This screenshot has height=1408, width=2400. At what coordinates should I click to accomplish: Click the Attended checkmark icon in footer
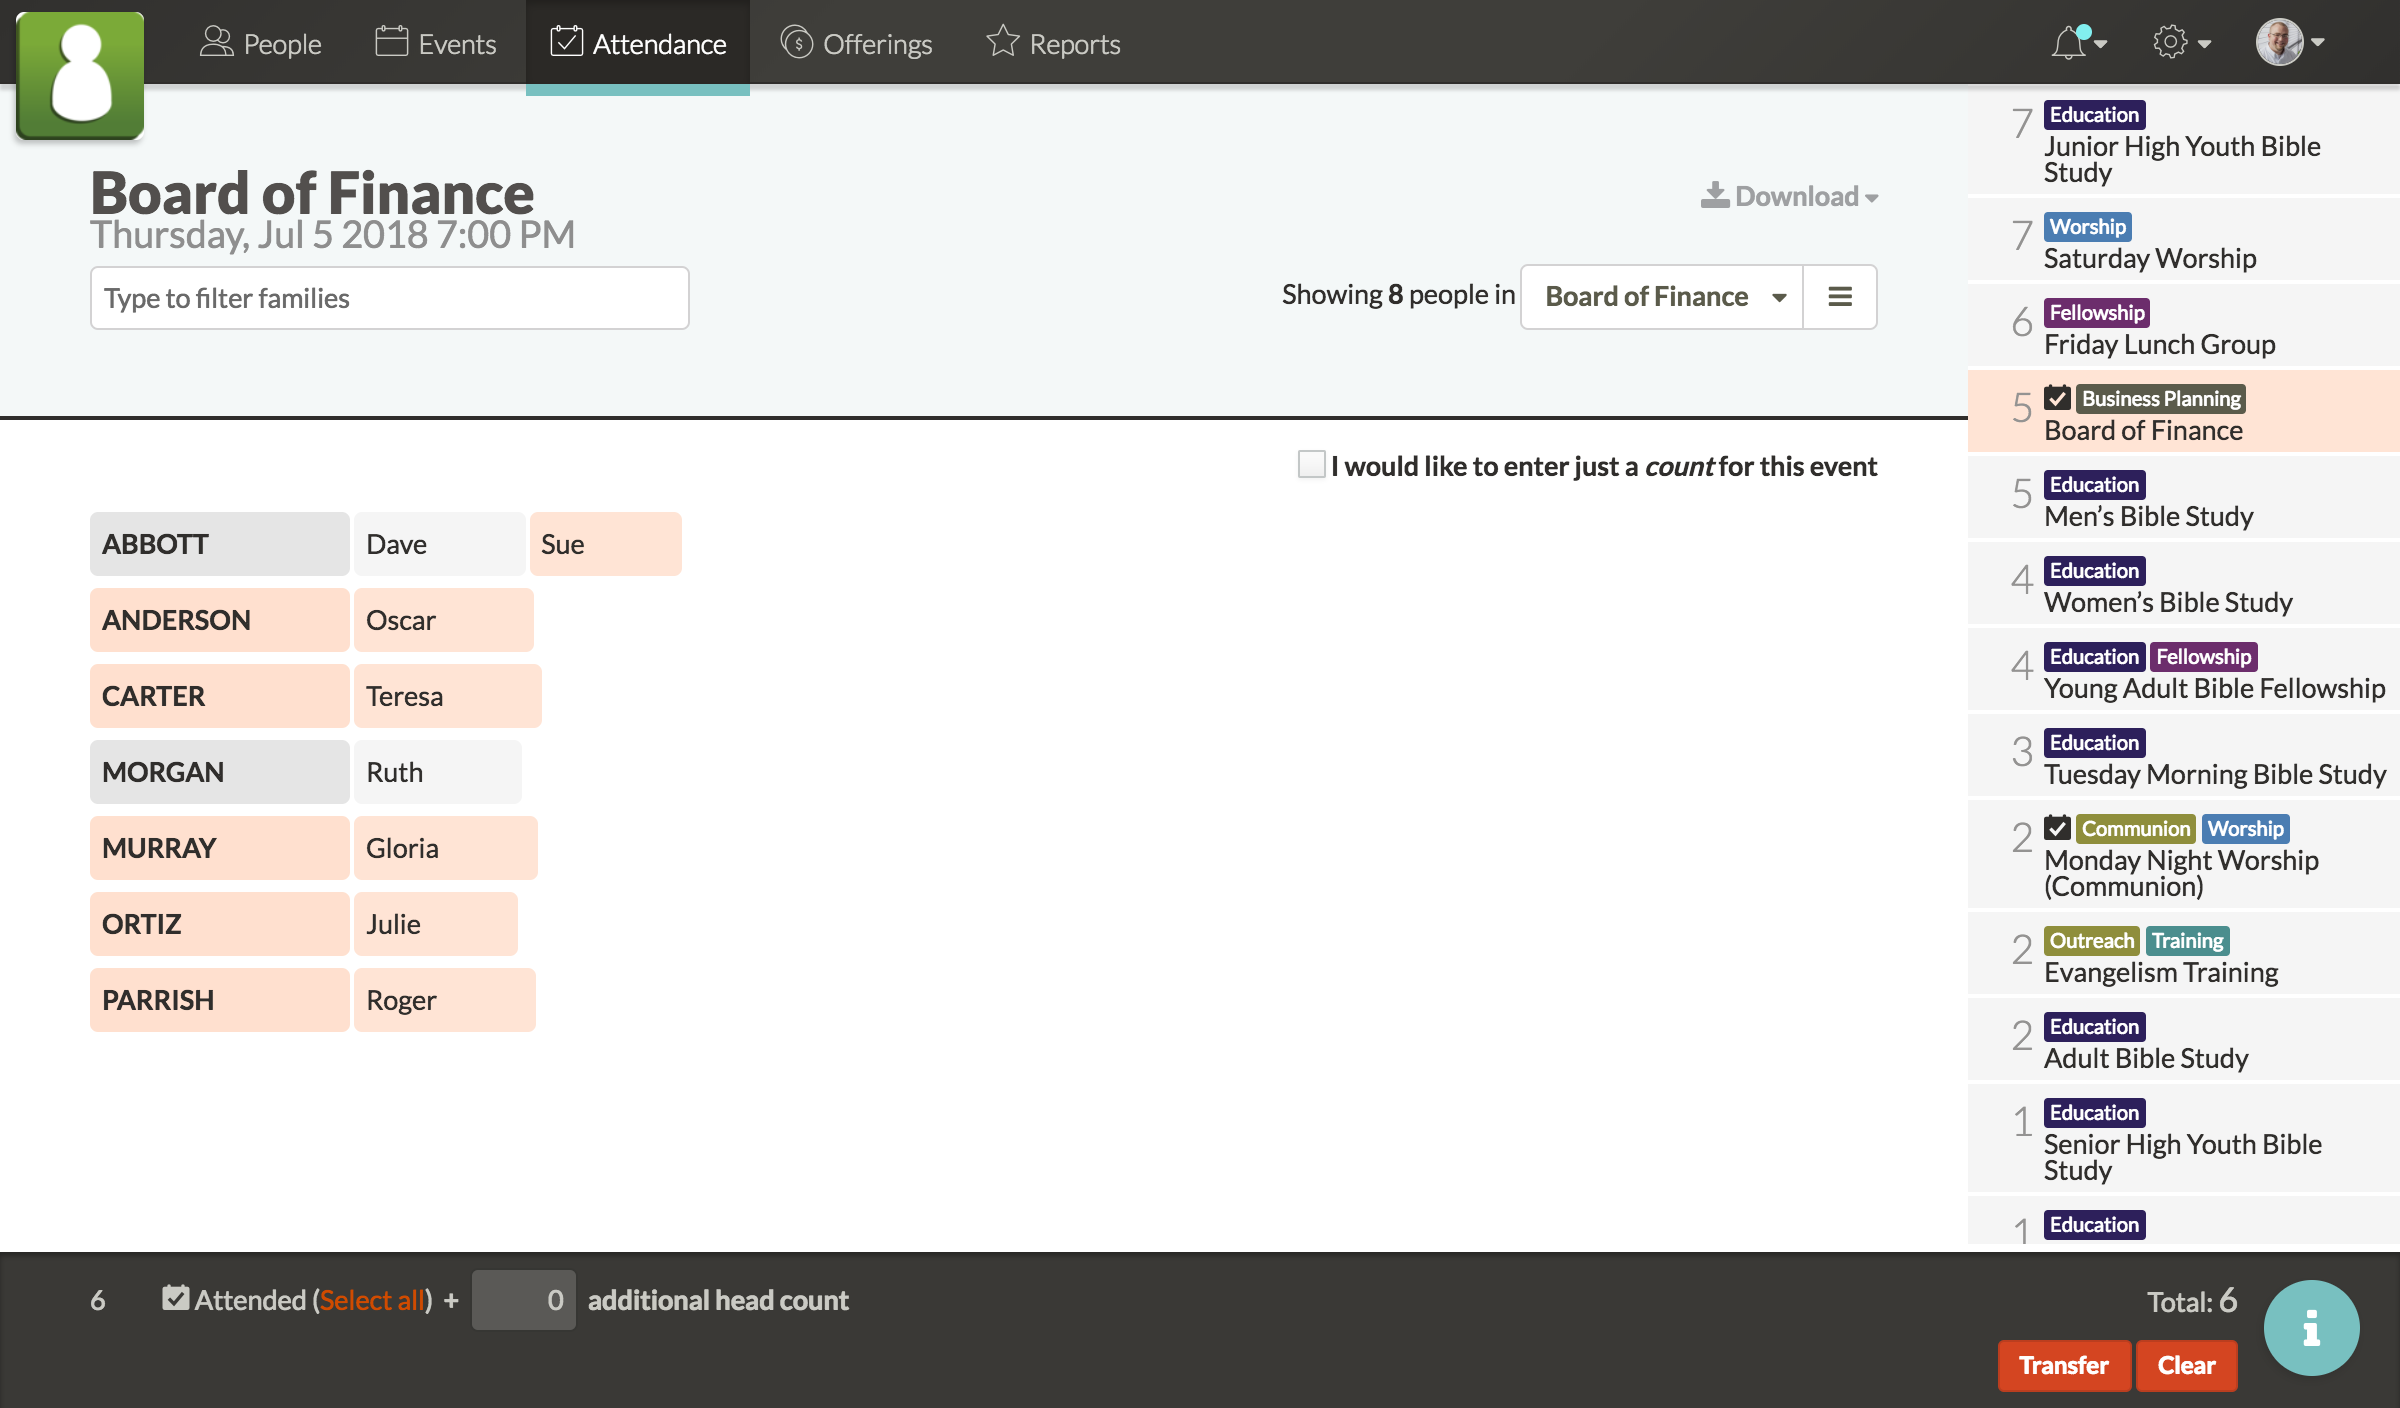click(x=176, y=1298)
